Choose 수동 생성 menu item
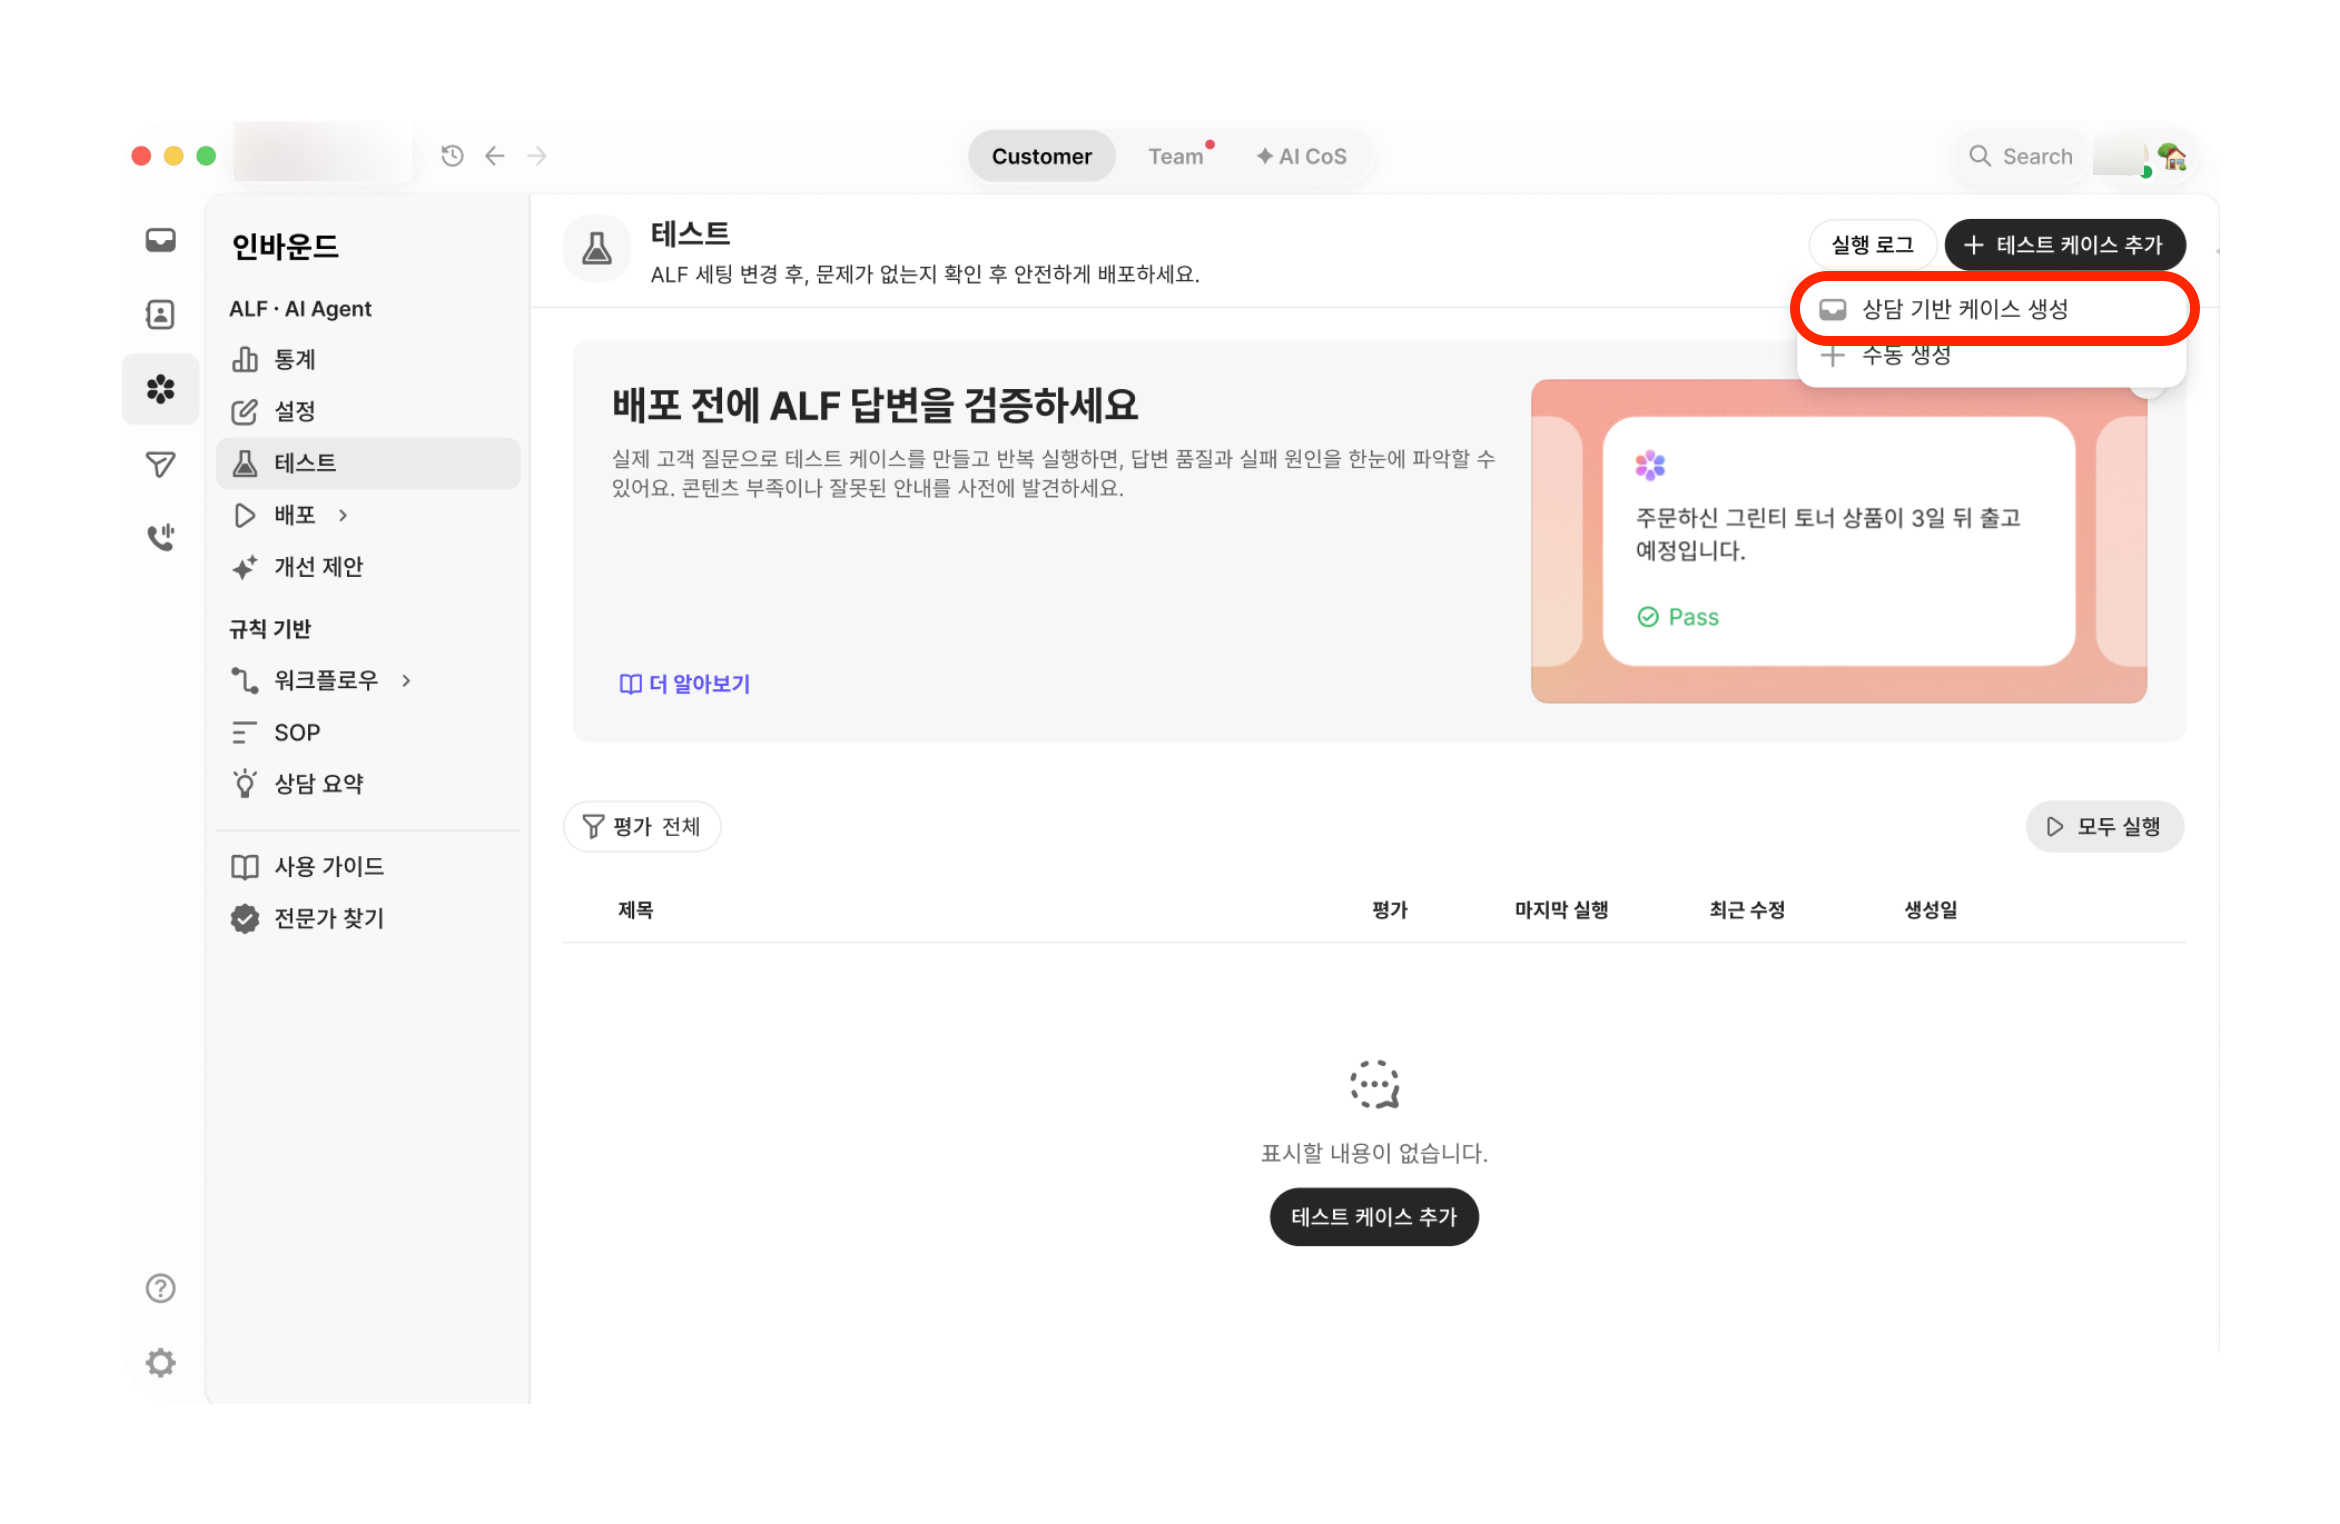Screen dimensions: 2340x1524 point(1992,355)
